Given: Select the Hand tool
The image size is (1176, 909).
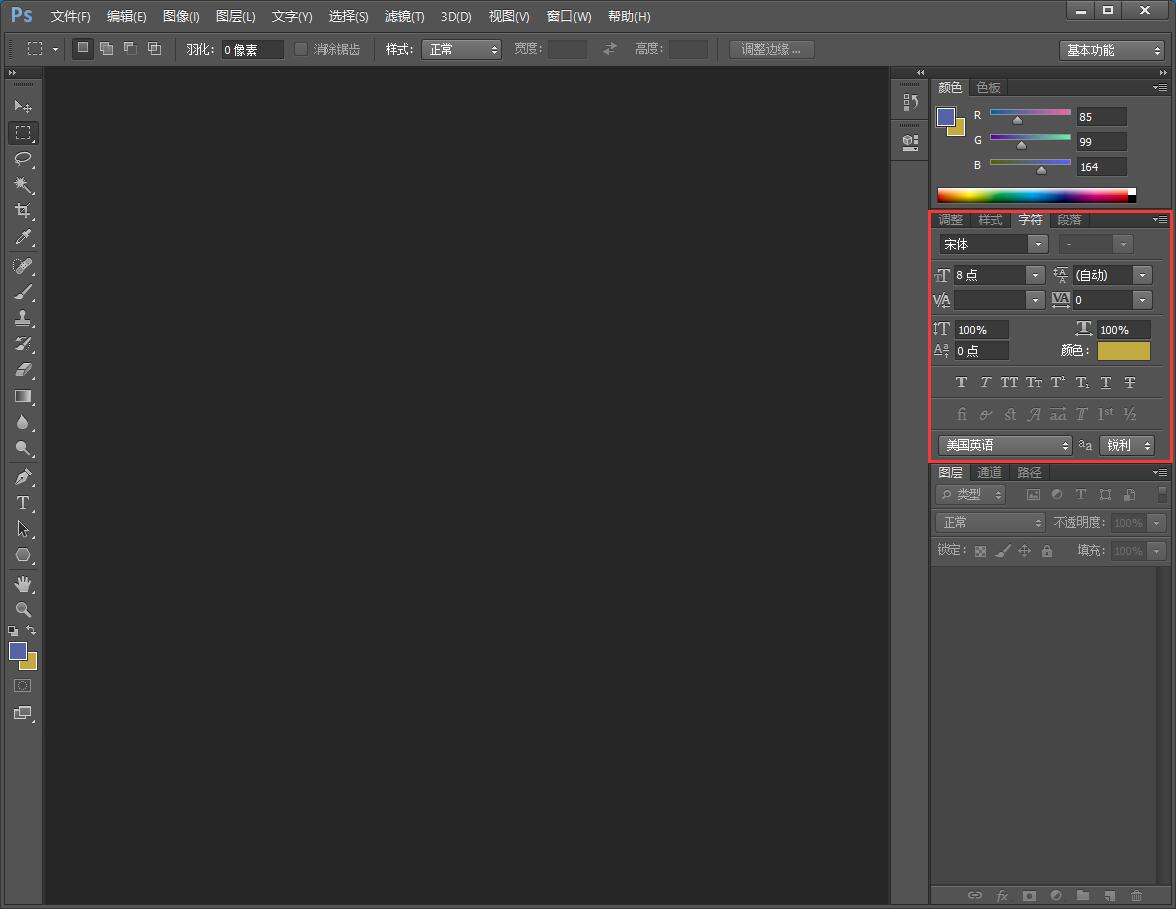Looking at the screenshot, I should click(x=22, y=583).
